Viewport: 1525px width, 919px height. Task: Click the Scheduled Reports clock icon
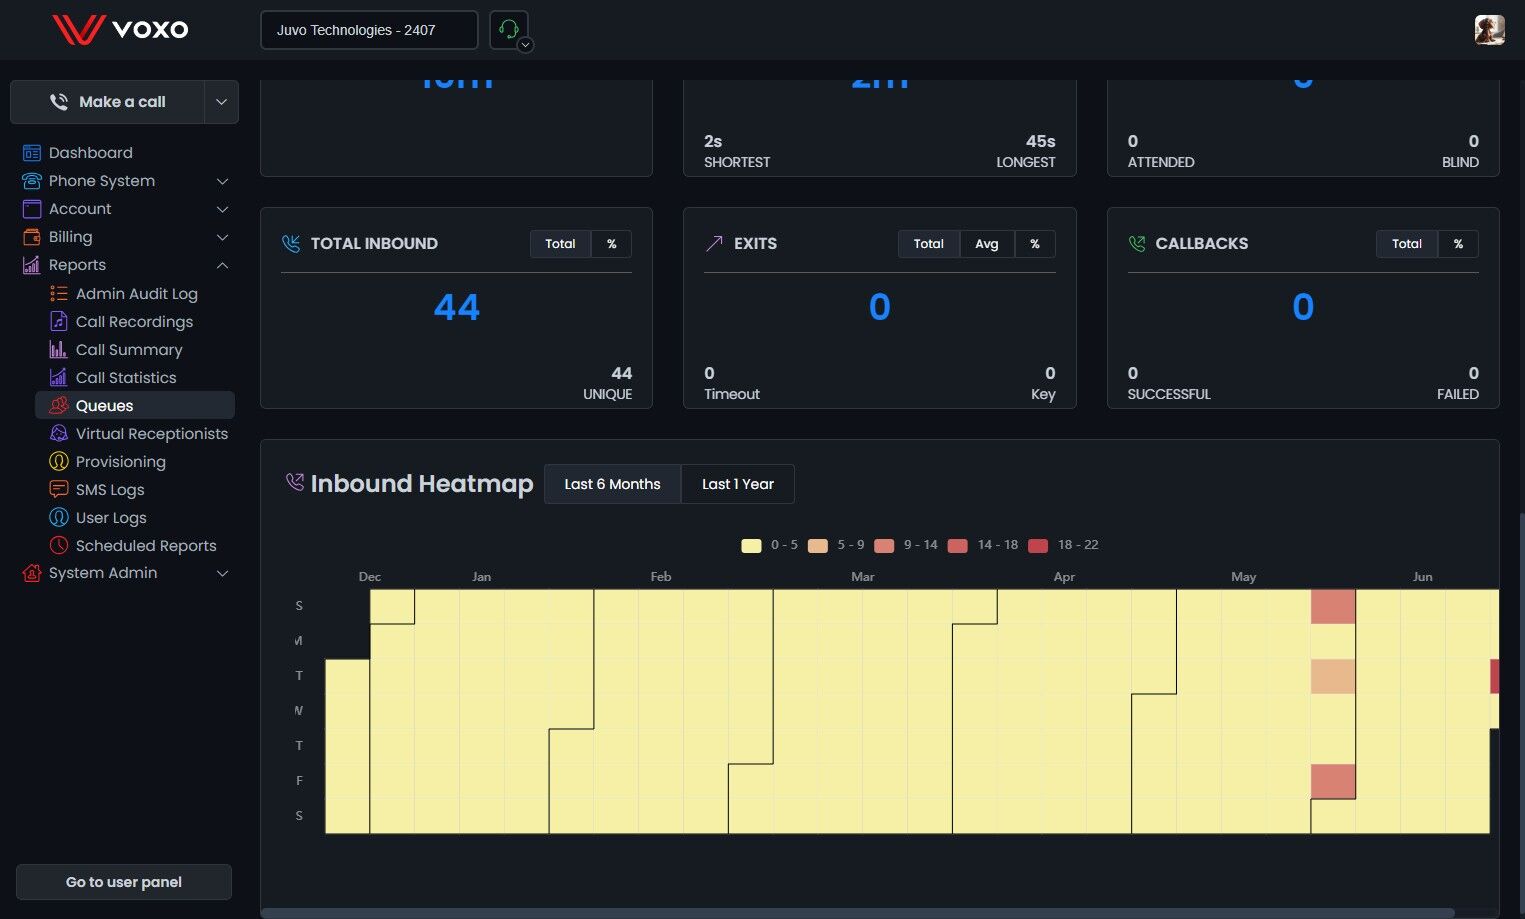point(59,546)
